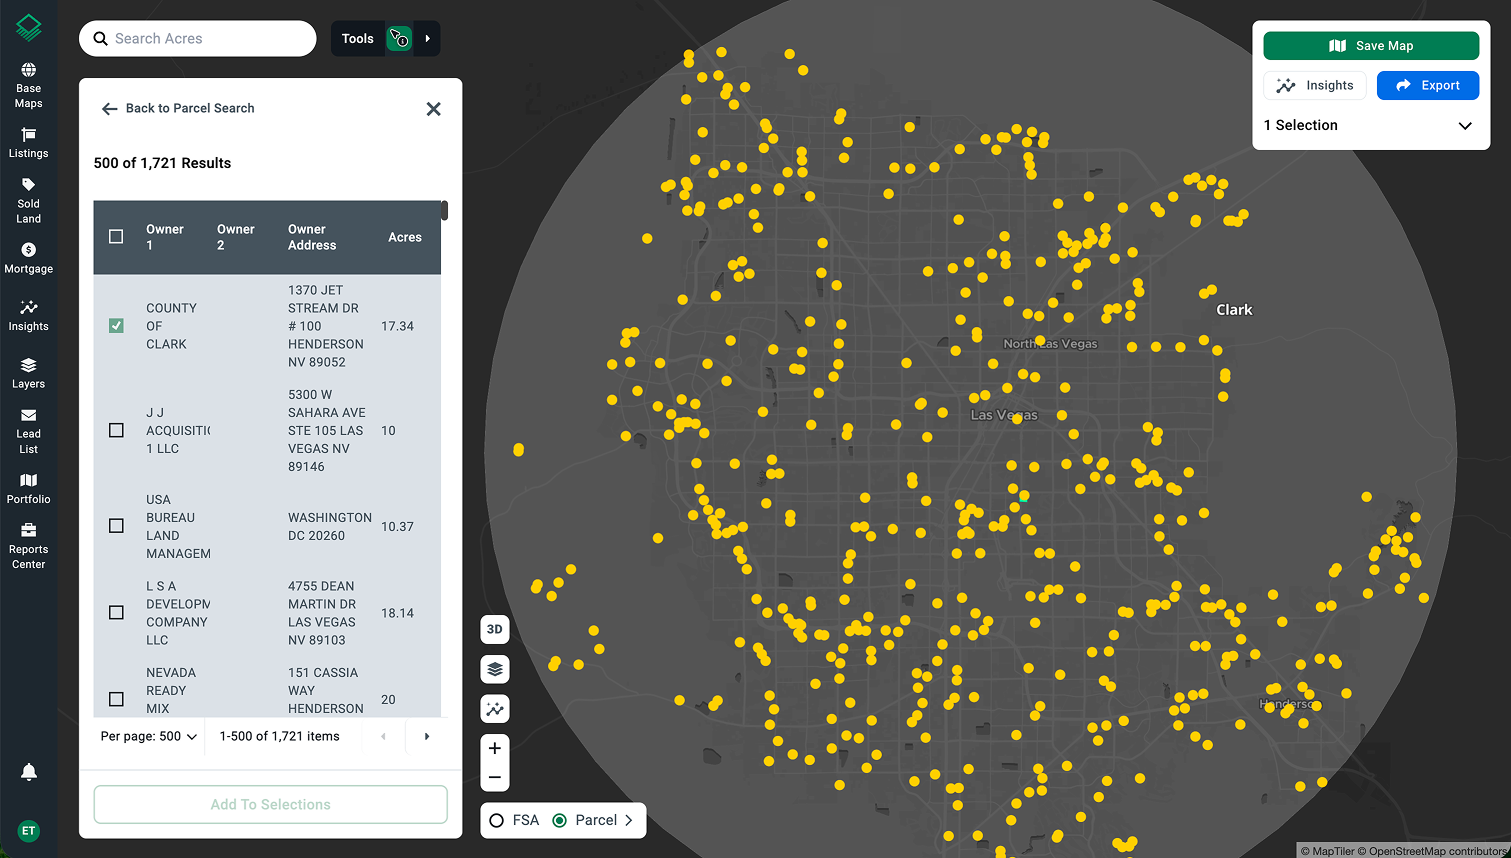This screenshot has height=858, width=1511.
Task: Click the Back to Parcel Search link
Action: click(190, 109)
